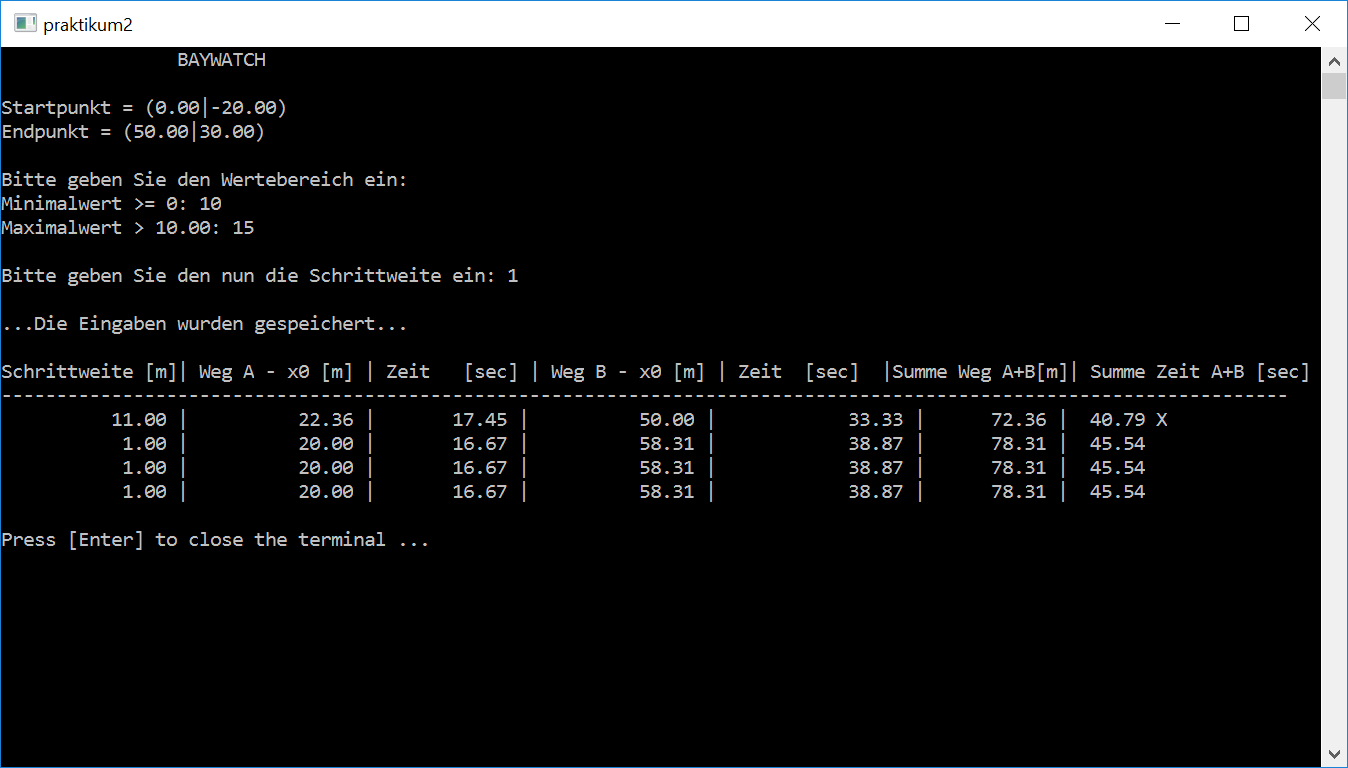This screenshot has width=1348, height=768.
Task: Click the X marker after 40.79
Action: click(x=1162, y=420)
